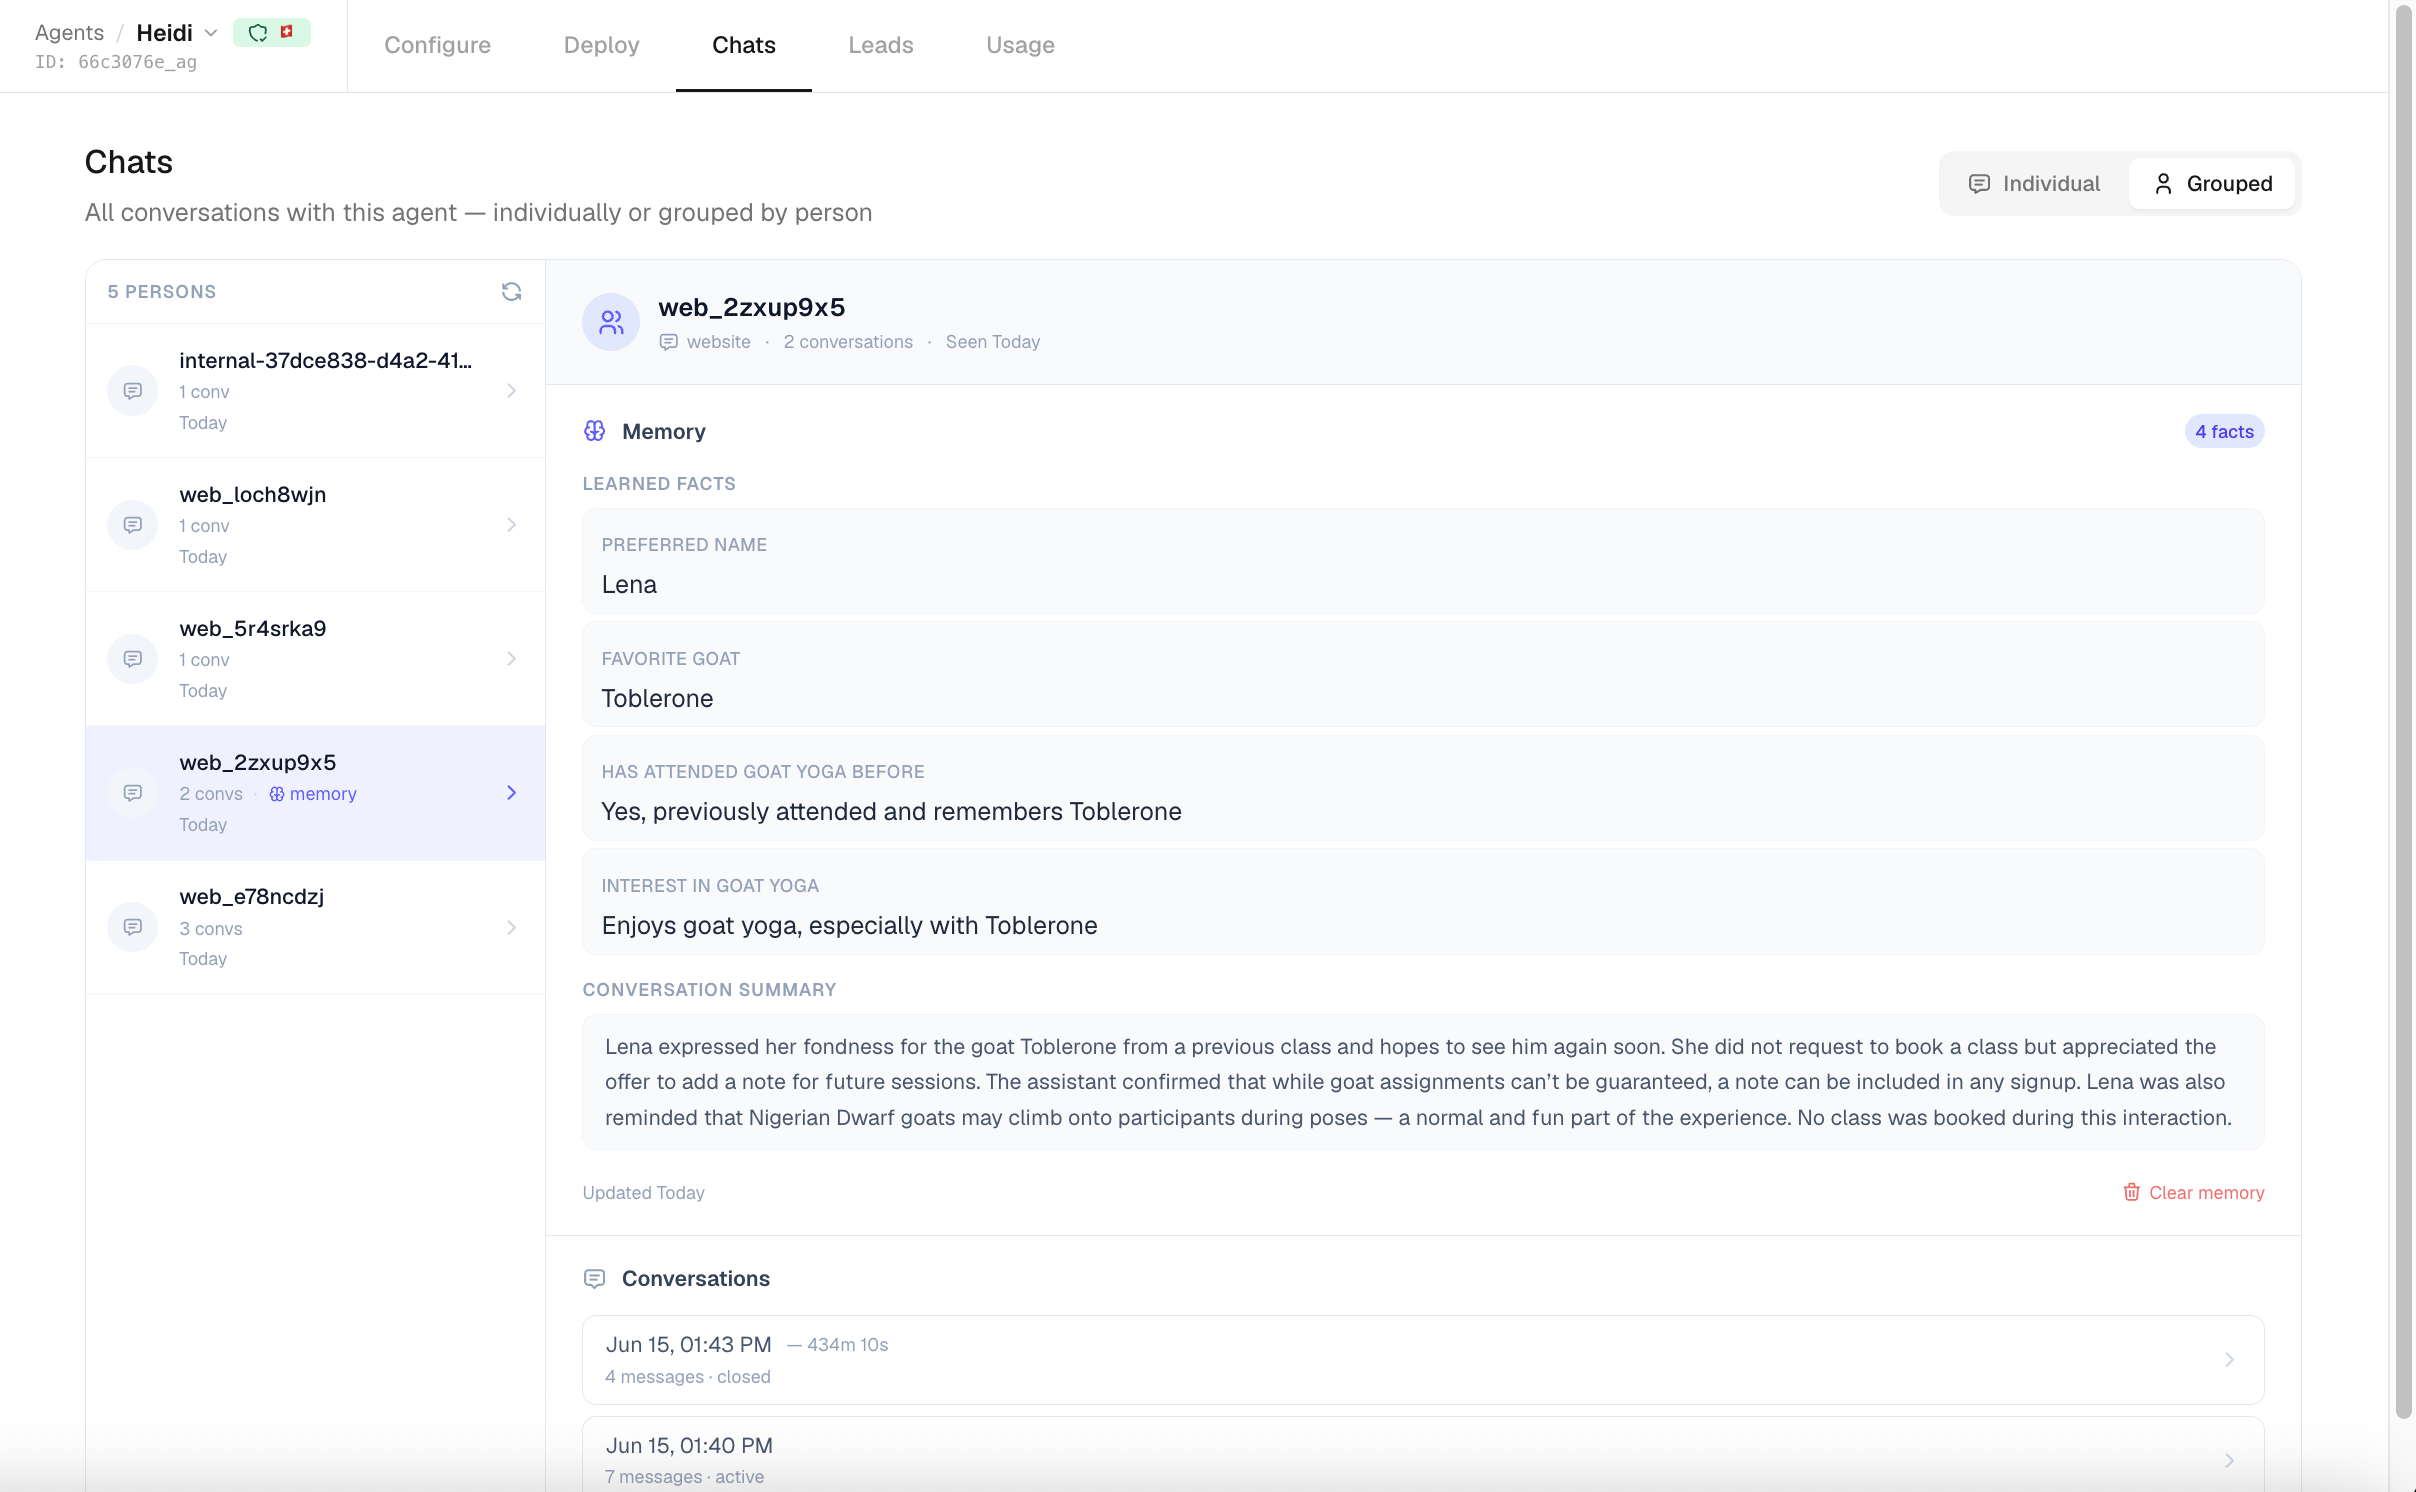
Task: Click chat icon for web_loch8wjn
Action: point(132,525)
